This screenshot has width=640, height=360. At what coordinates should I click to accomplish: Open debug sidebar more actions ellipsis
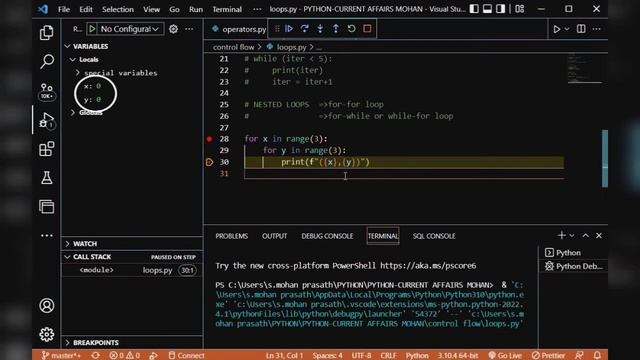189,29
